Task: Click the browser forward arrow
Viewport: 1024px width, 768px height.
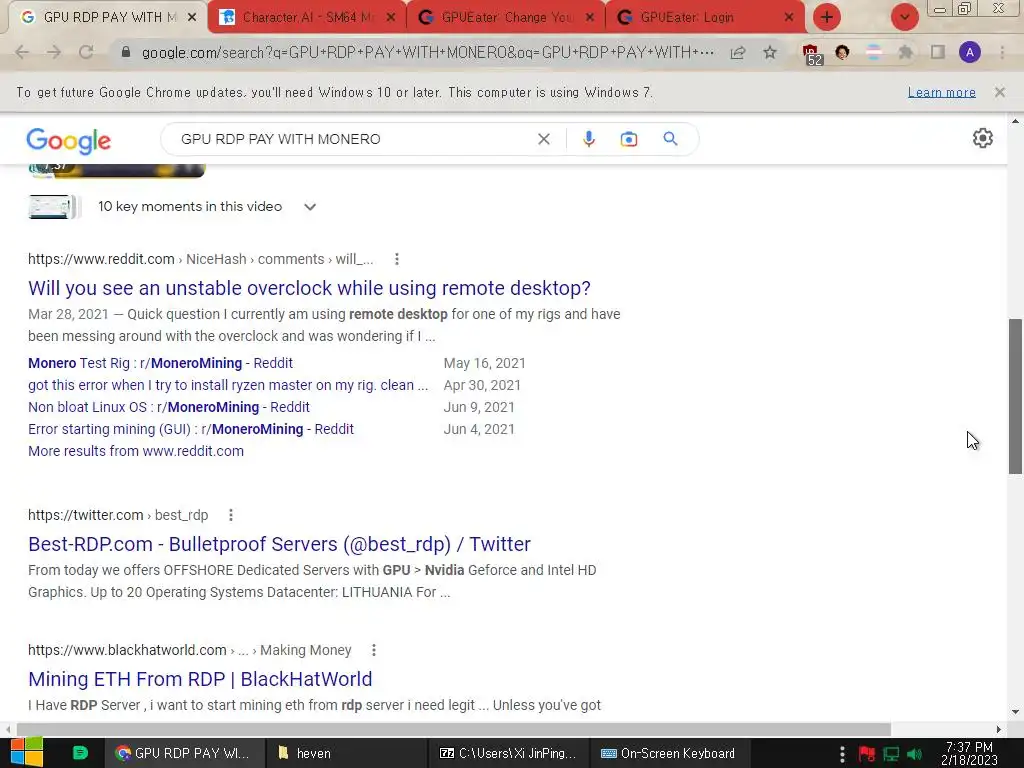Action: pyautogui.click(x=54, y=52)
